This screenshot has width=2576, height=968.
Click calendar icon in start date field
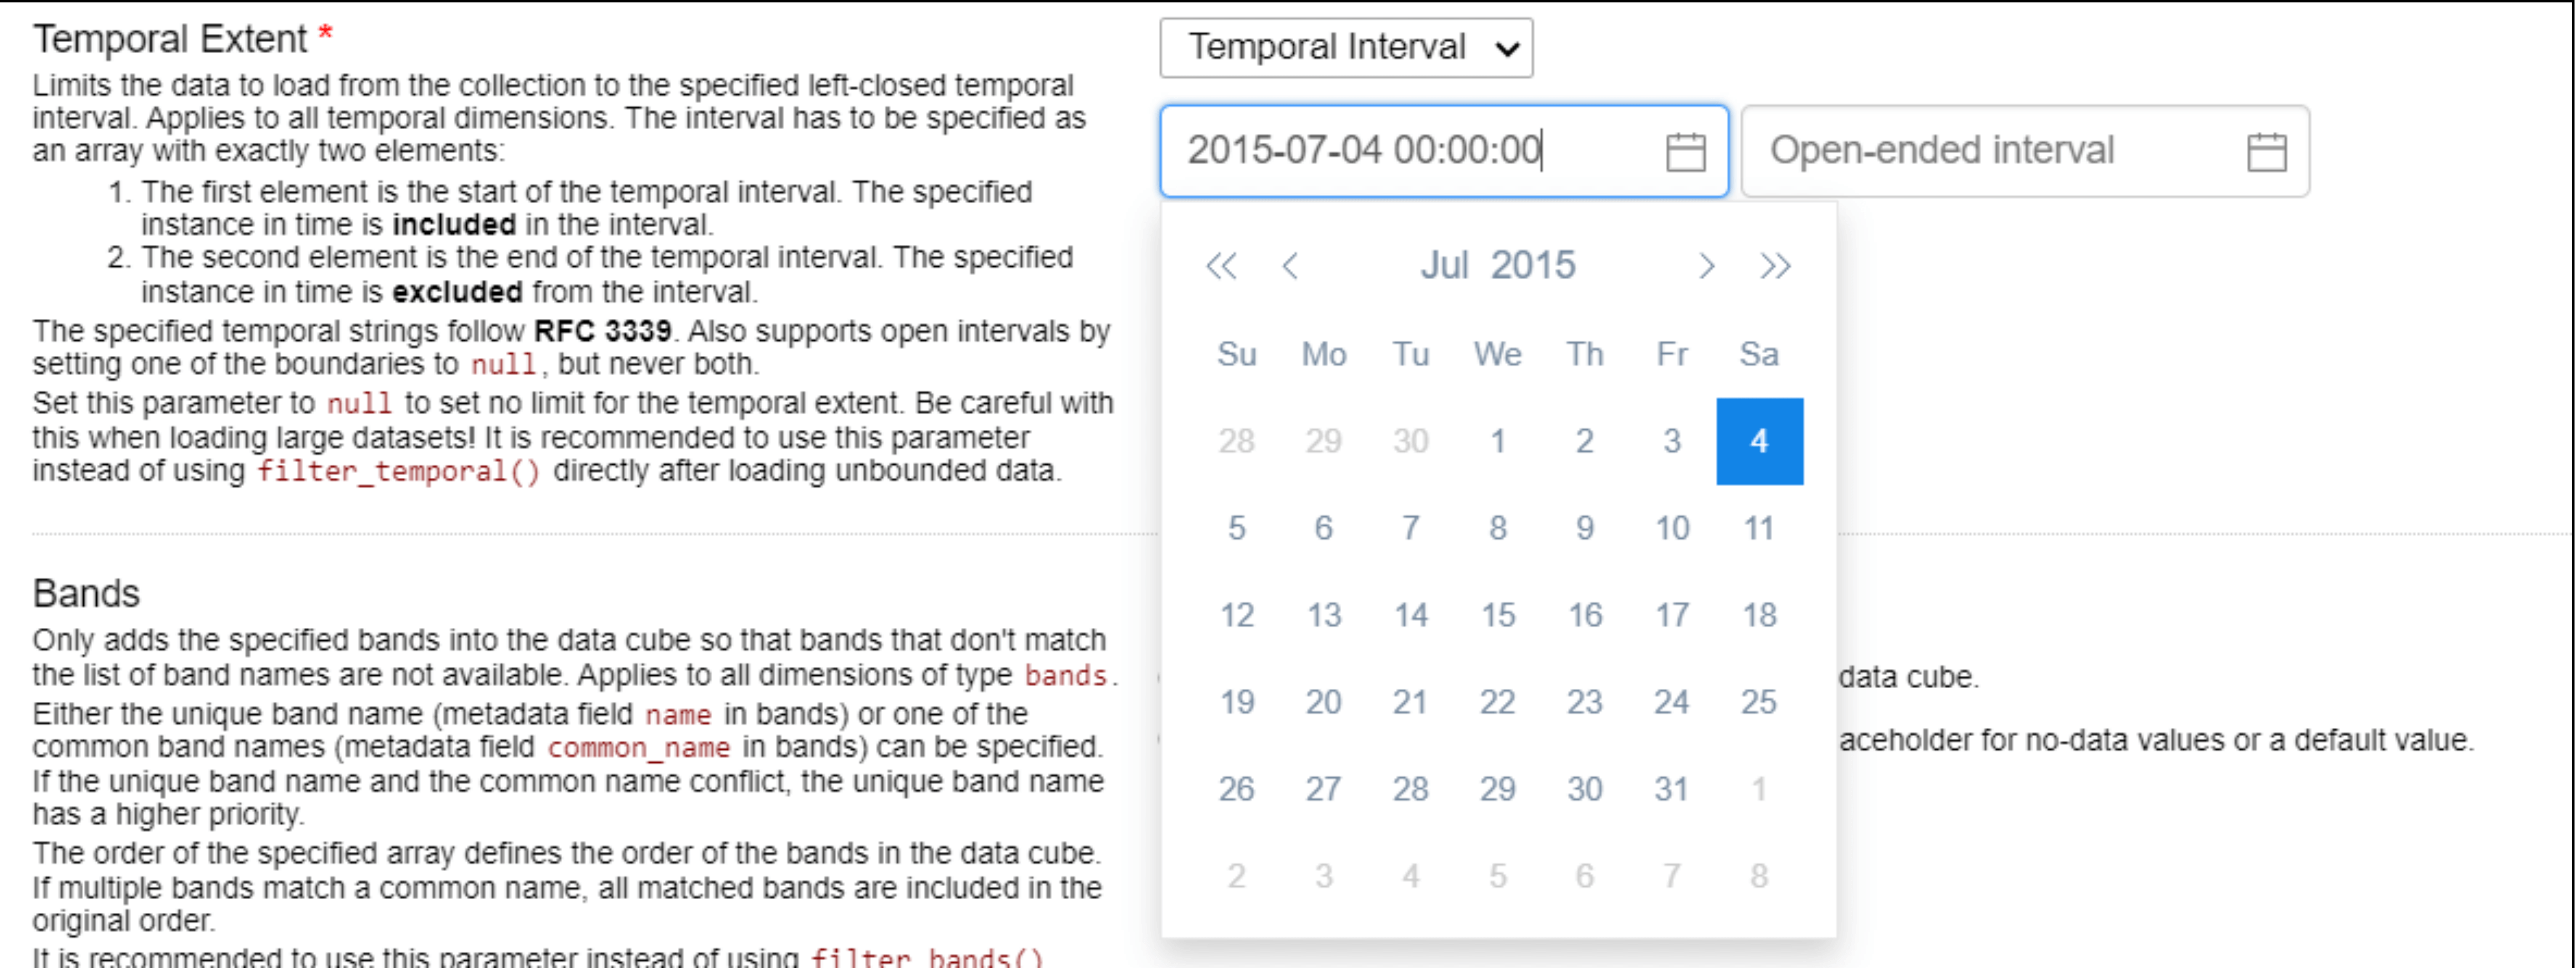(1685, 152)
